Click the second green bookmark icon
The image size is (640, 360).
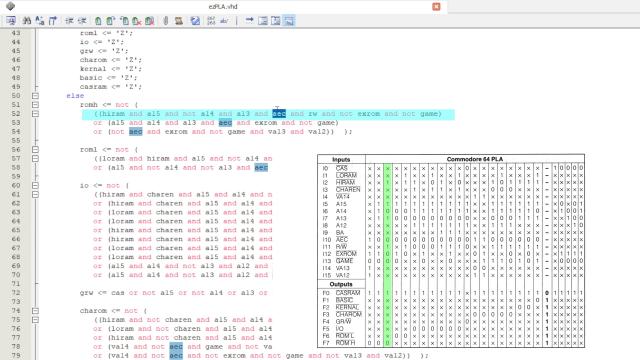coord(111,20)
